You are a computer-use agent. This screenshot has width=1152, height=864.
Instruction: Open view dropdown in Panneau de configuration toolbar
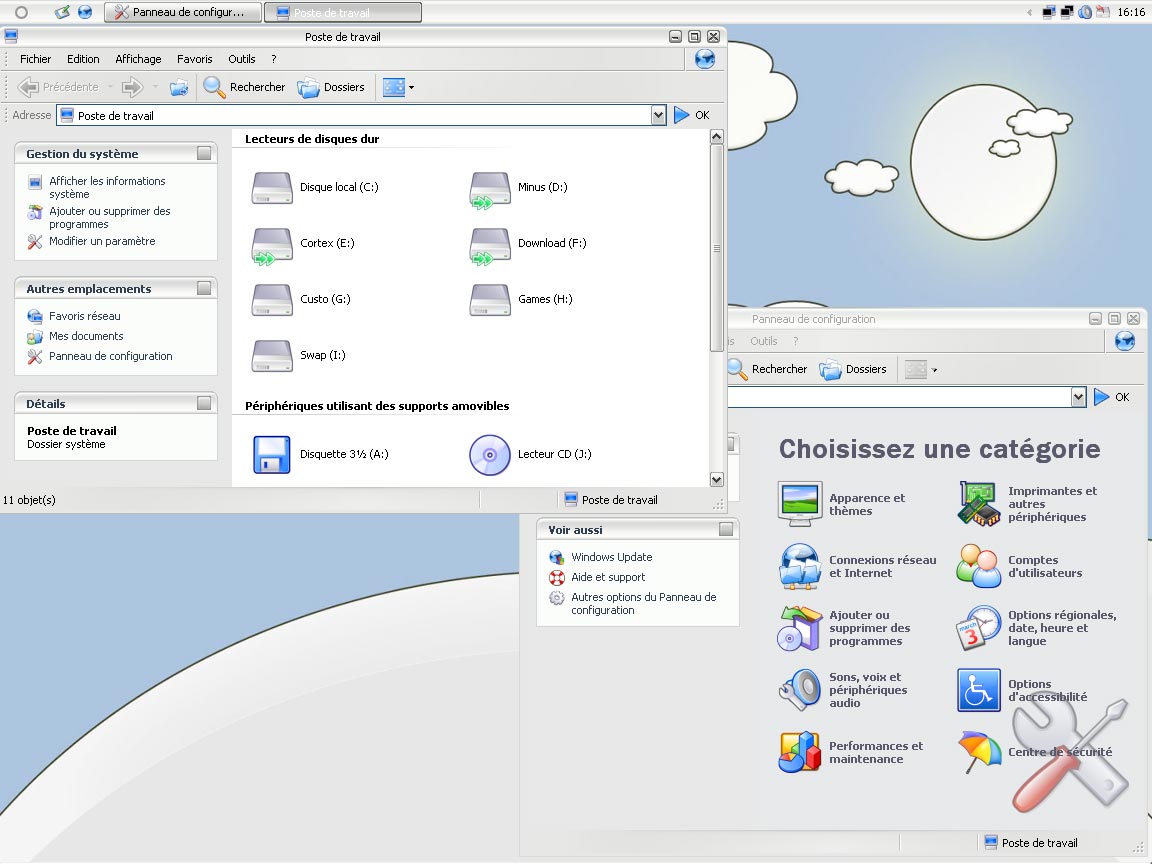[935, 370]
